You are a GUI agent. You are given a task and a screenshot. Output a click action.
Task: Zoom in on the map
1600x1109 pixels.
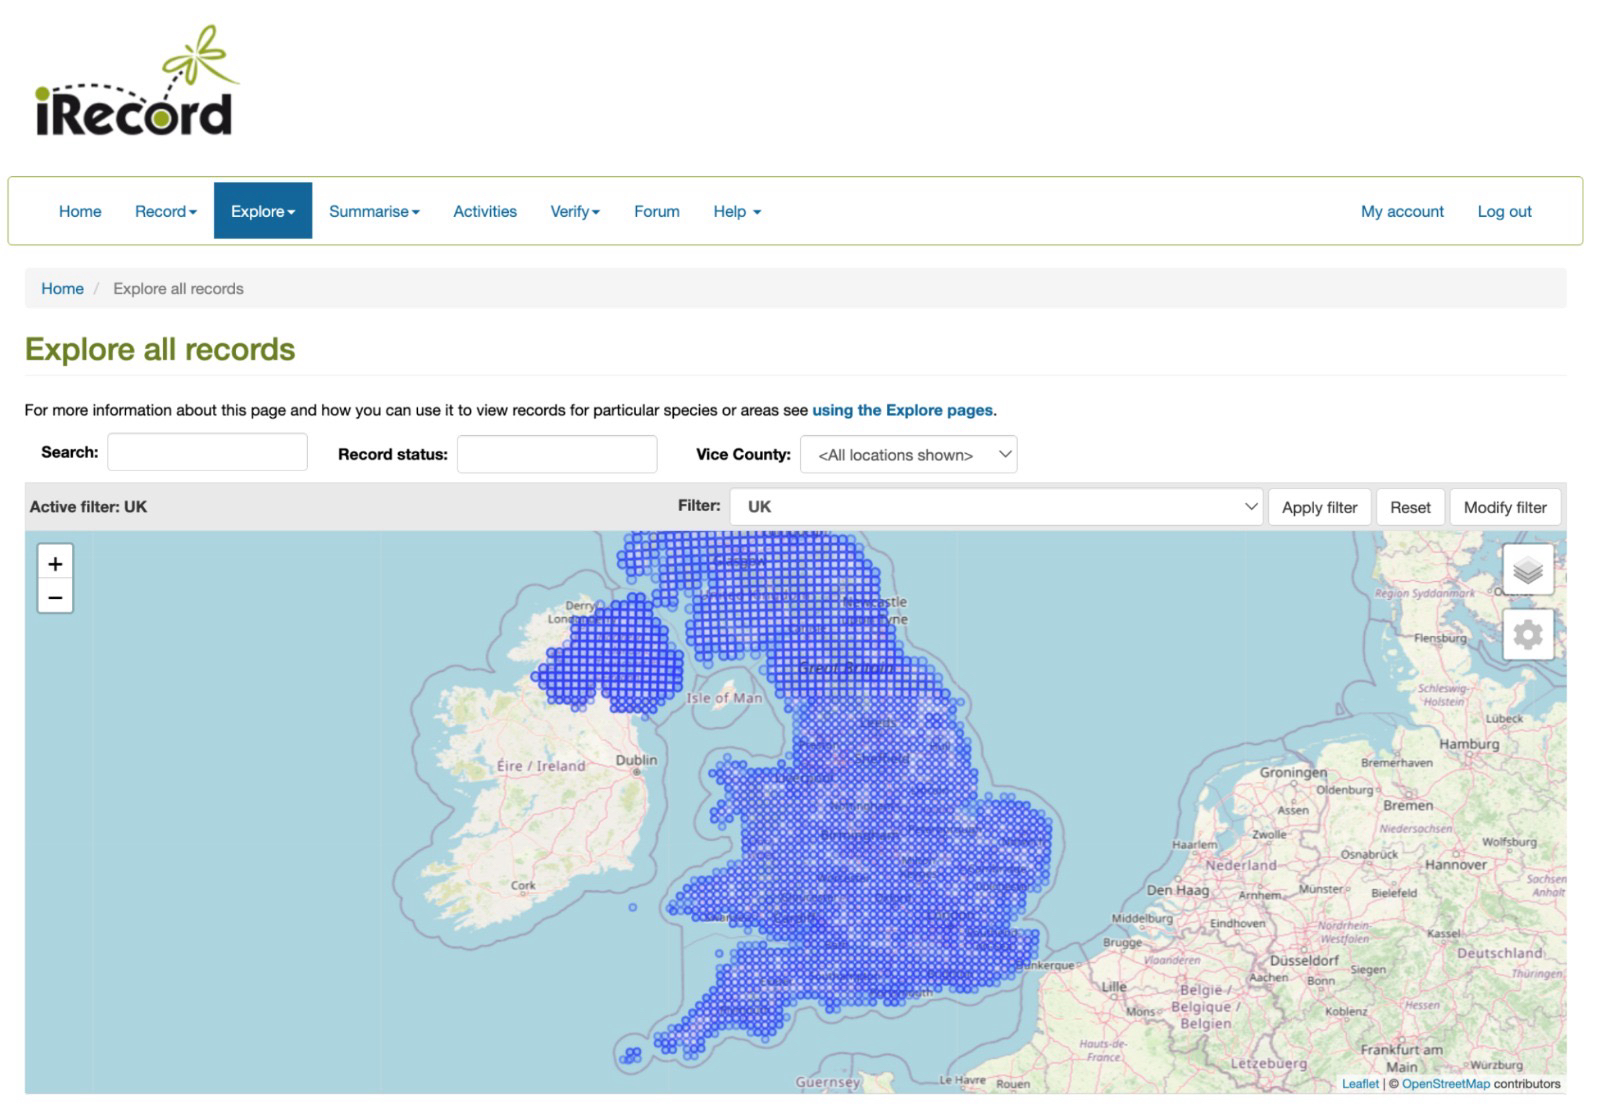pos(55,563)
